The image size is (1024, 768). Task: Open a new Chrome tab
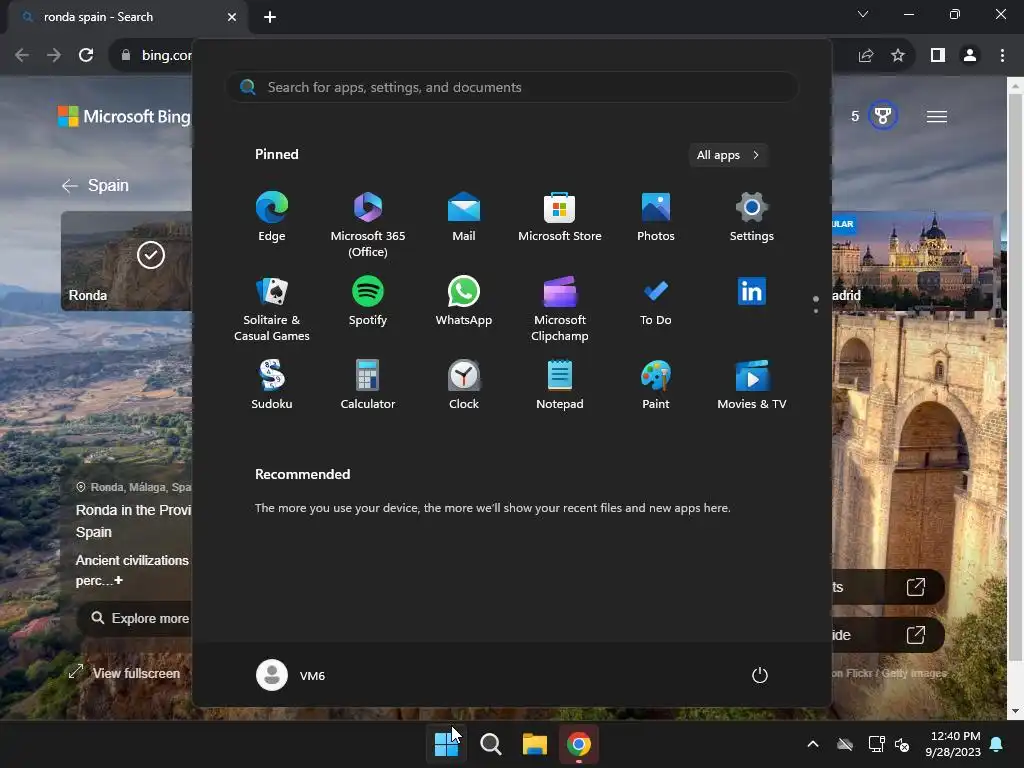270,17
